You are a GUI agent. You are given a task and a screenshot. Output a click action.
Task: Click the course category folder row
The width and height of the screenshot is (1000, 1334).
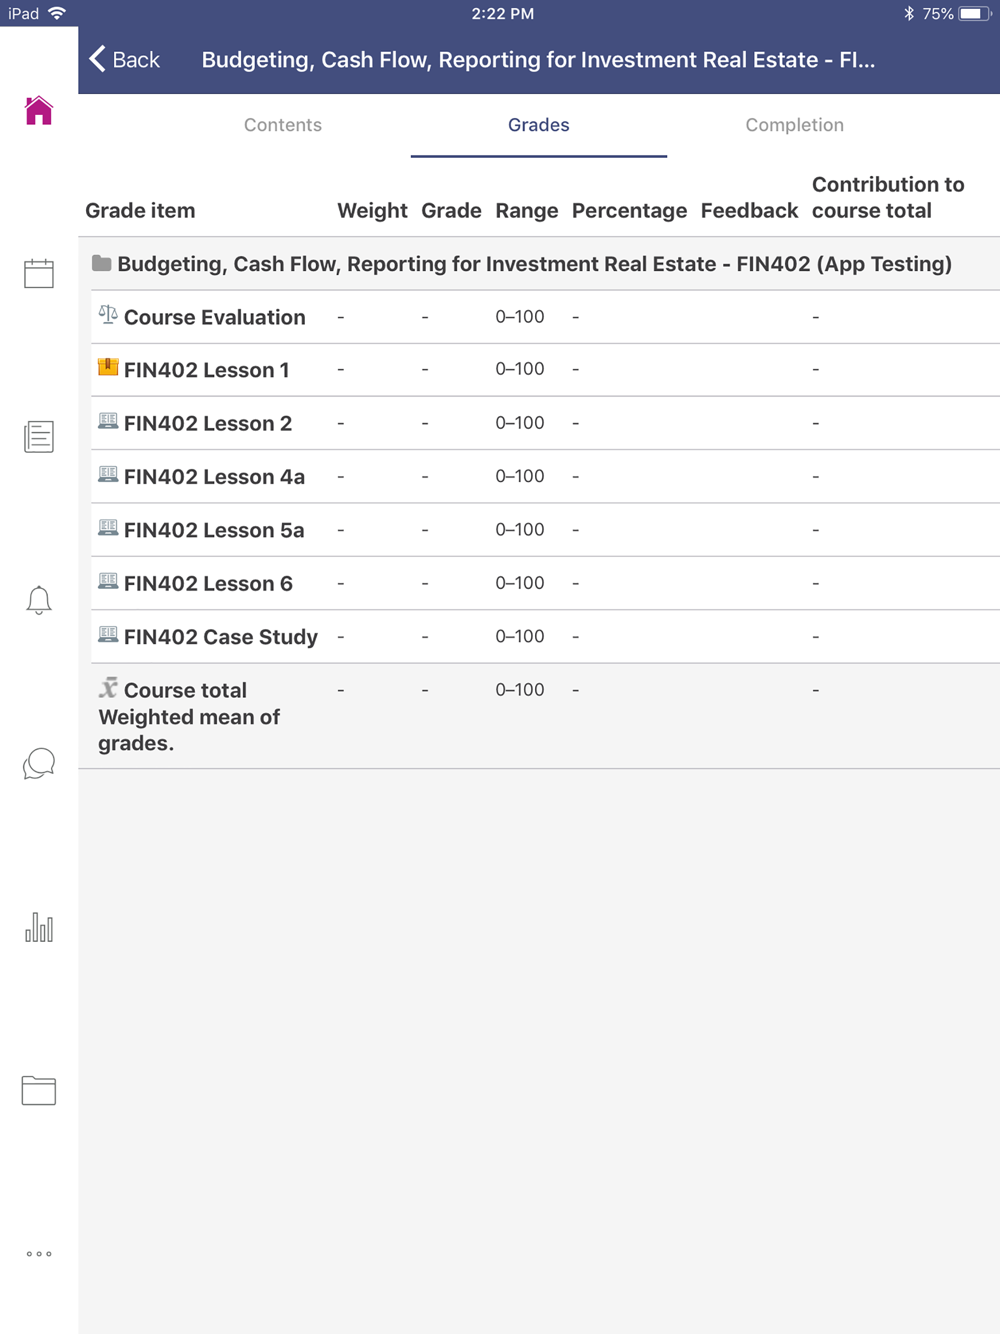(539, 264)
